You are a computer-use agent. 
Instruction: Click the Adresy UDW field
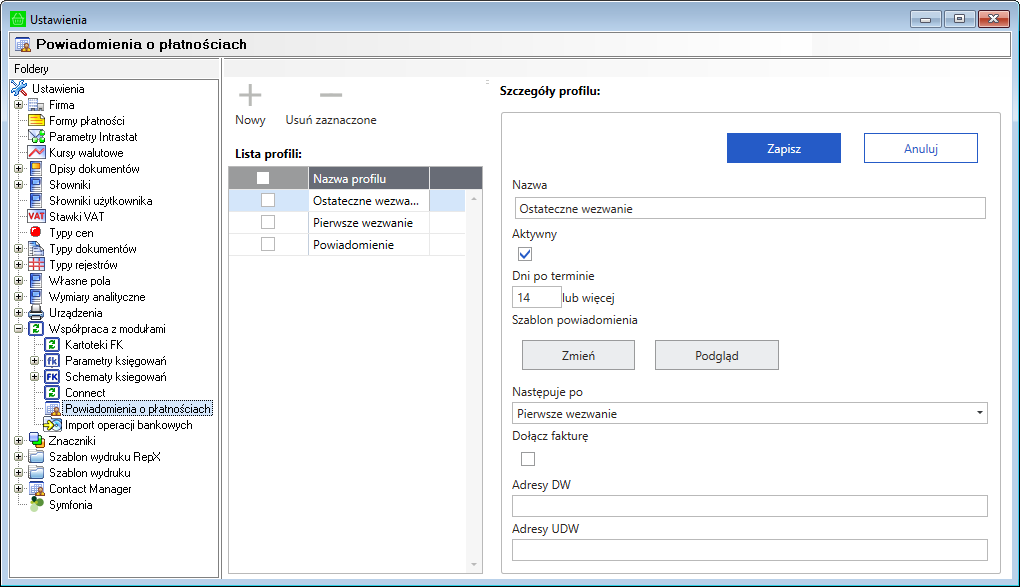point(749,550)
